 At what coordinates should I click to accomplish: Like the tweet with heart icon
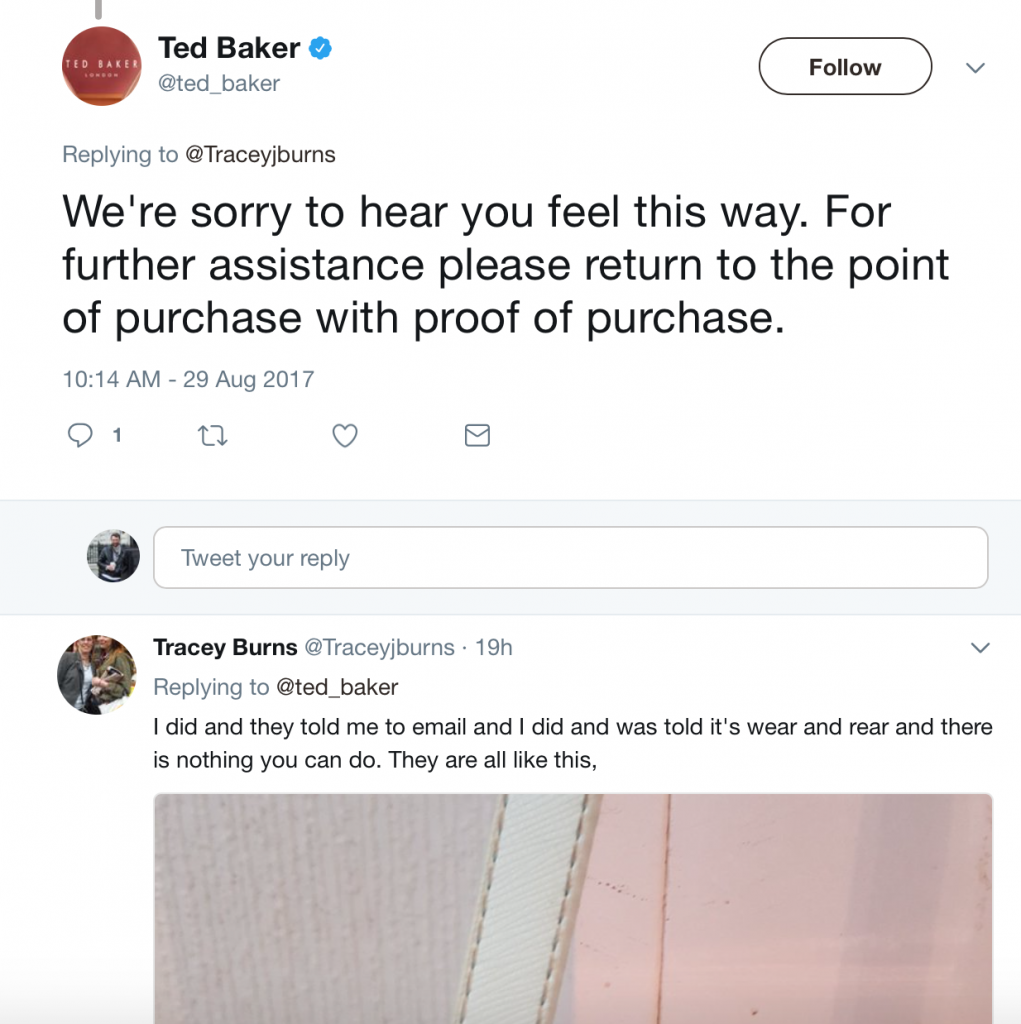[345, 436]
